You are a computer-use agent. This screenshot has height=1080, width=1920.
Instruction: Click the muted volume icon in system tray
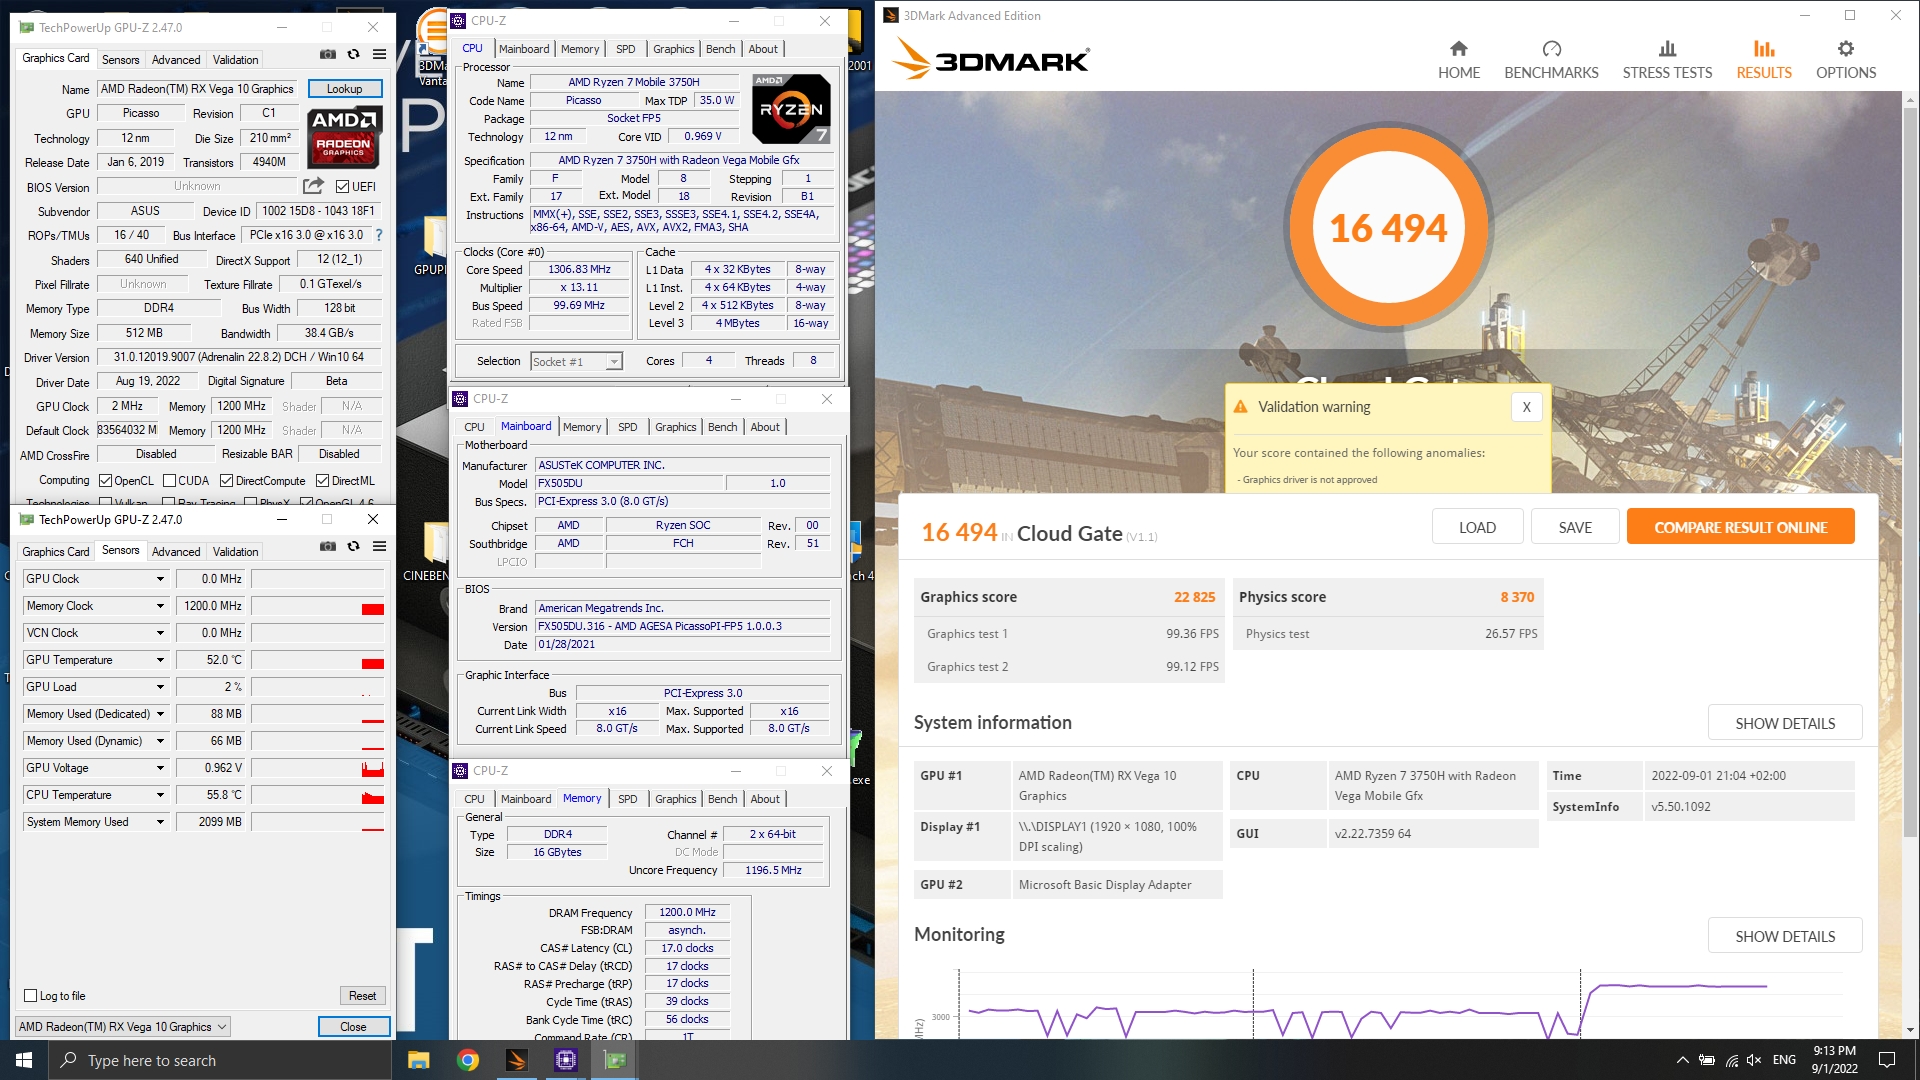tap(1754, 1060)
